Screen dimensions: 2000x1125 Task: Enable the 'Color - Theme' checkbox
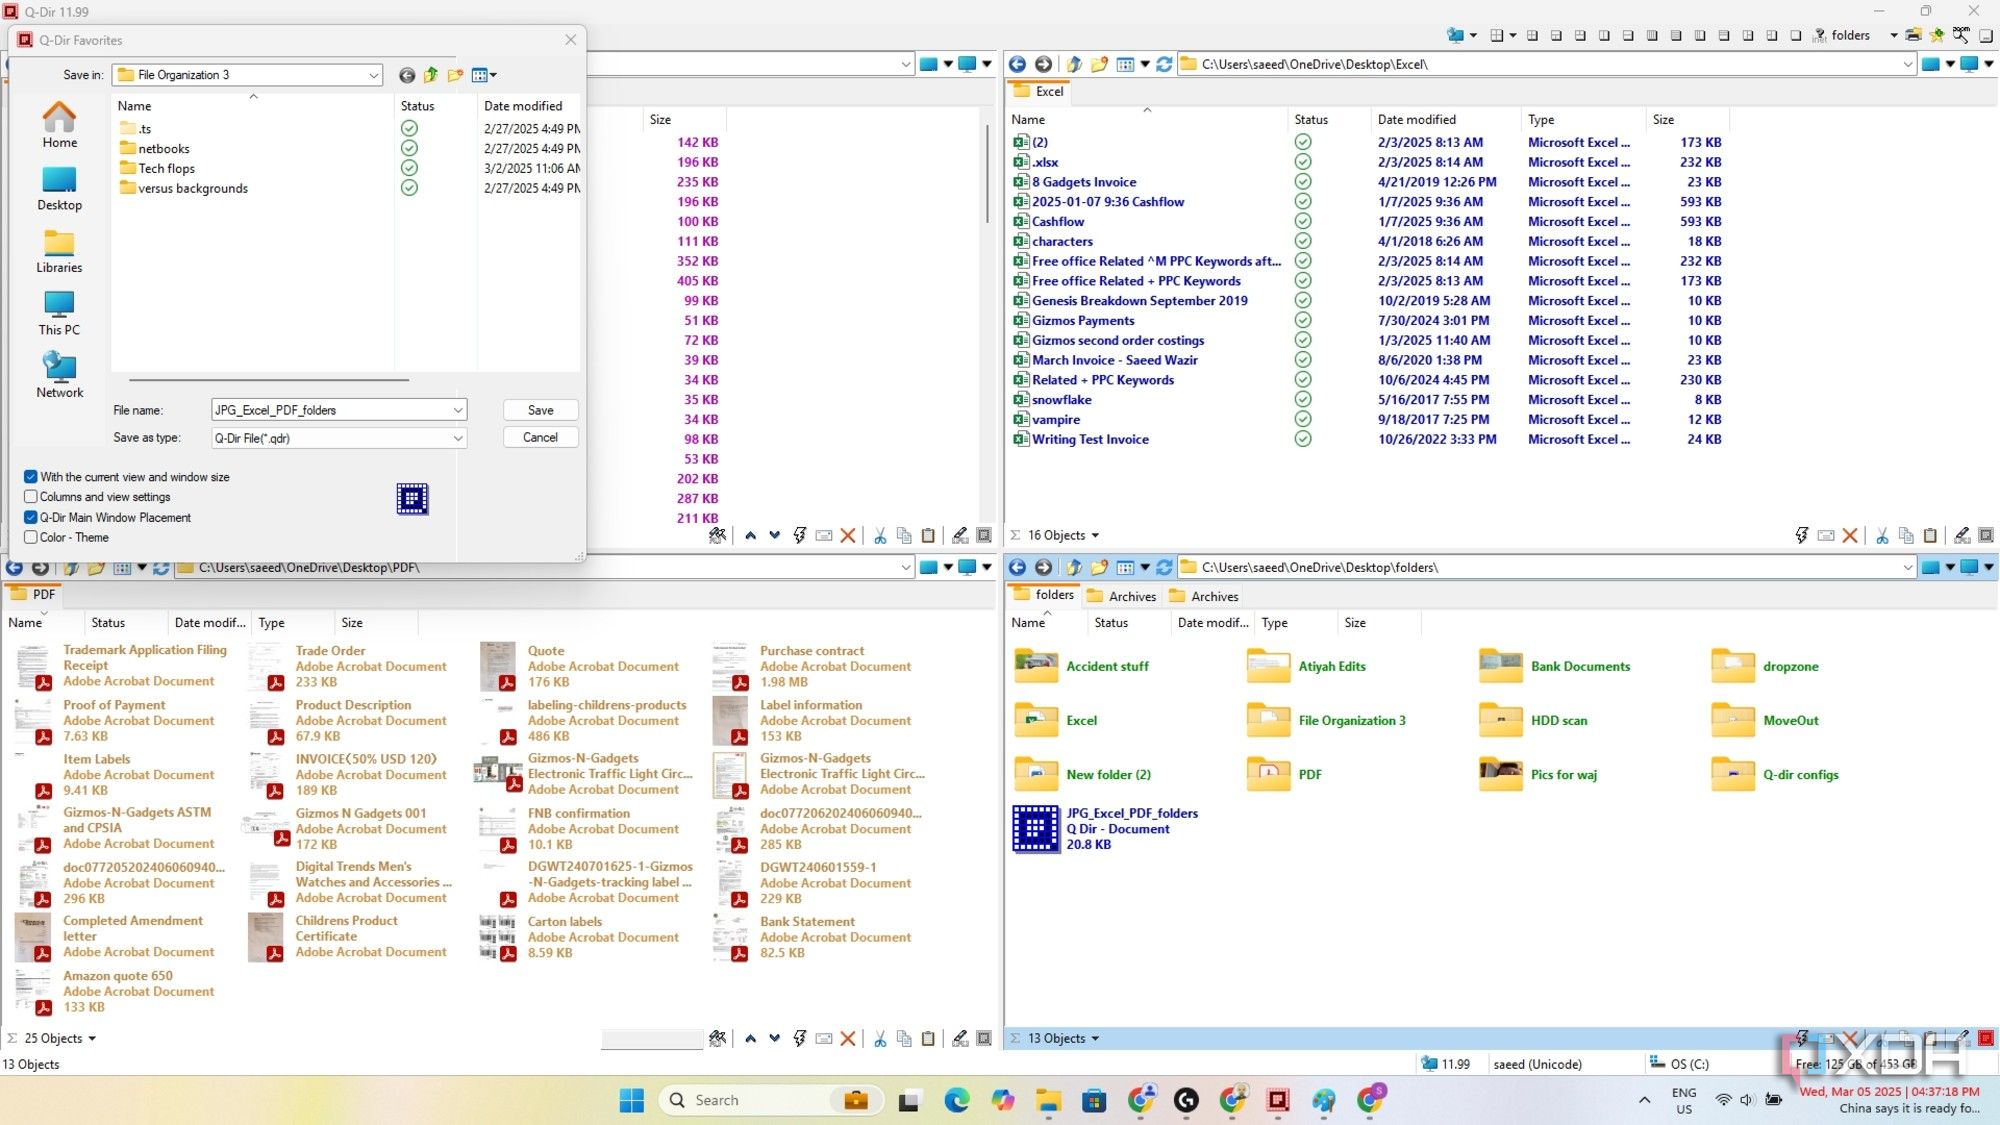(31, 537)
